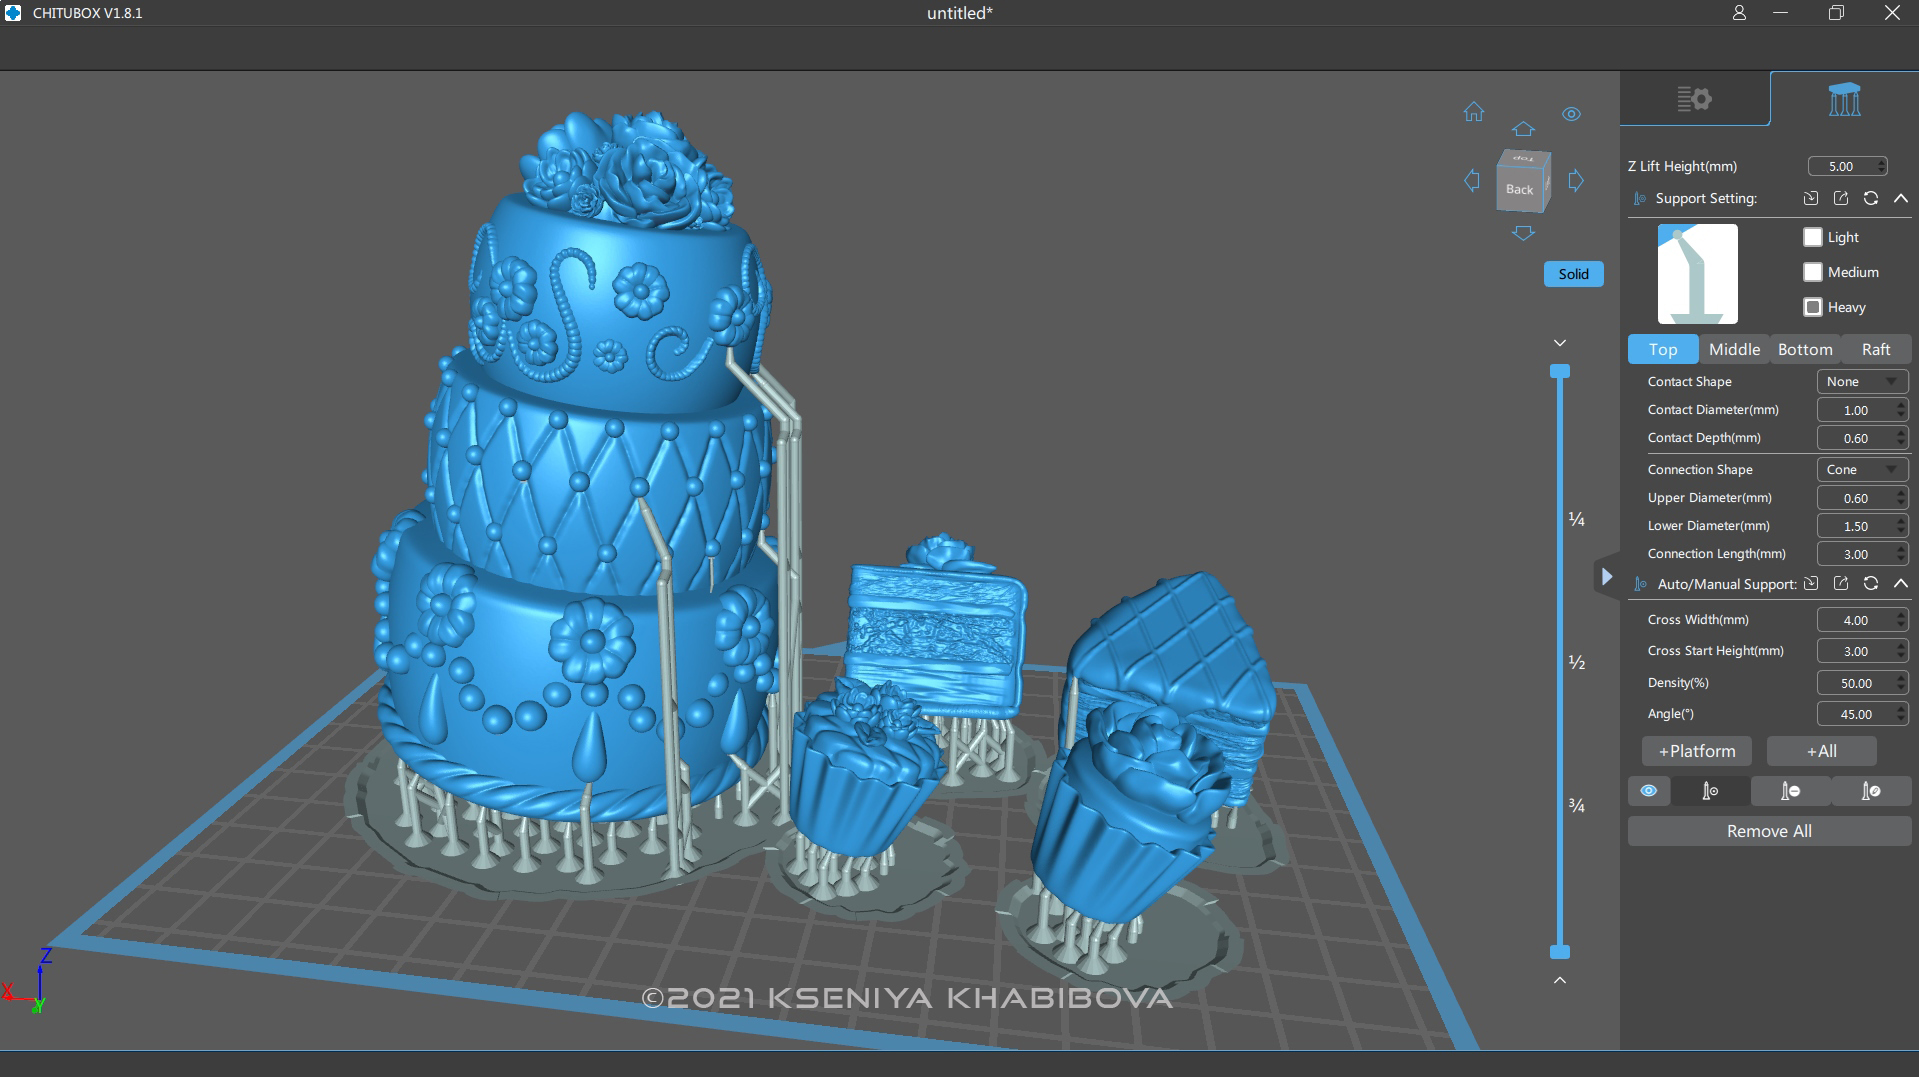The image size is (1919, 1077).
Task: Click the +Platform support button
Action: pos(1696,751)
